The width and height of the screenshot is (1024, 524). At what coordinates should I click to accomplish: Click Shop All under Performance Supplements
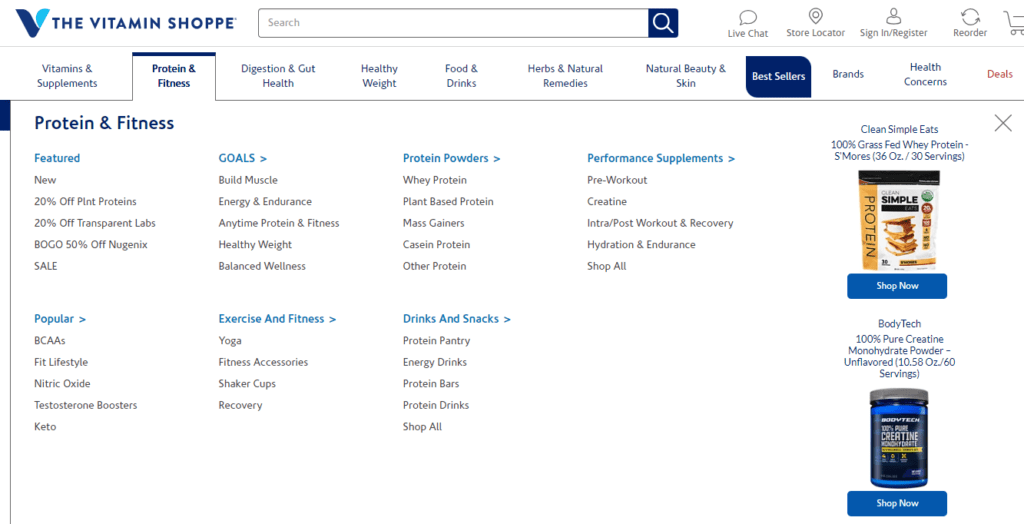coord(607,266)
